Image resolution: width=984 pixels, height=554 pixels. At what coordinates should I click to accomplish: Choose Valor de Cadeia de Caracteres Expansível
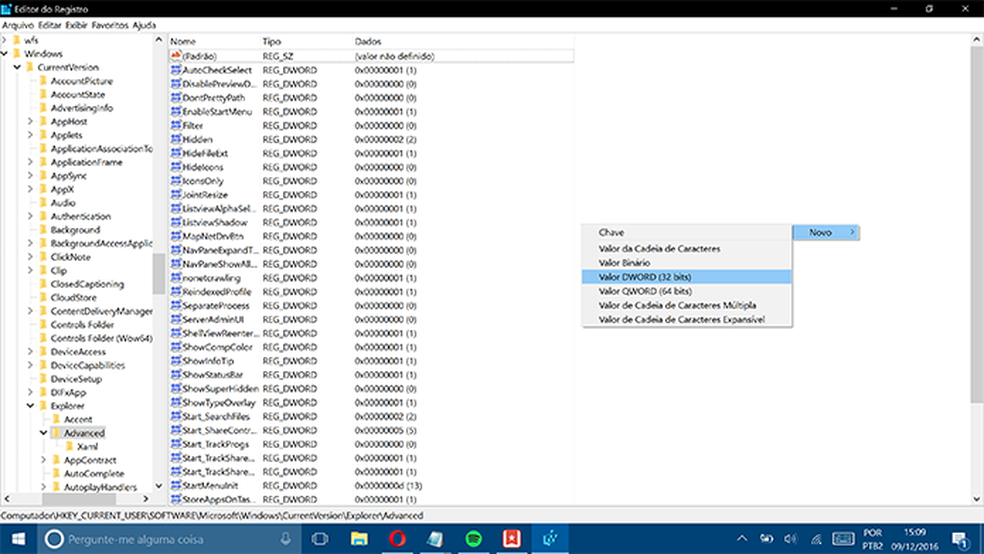[687, 319]
